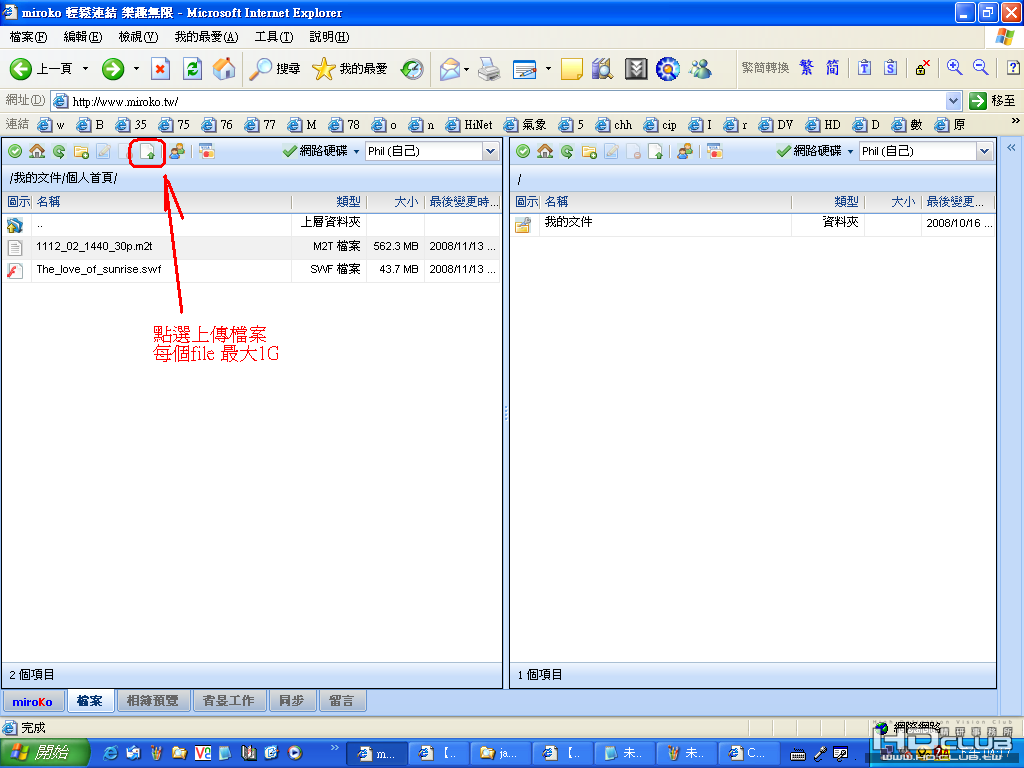Viewport: 1024px width, 768px height.
Task: Click the delete file icon in right pane
Action: pyautogui.click(x=633, y=152)
